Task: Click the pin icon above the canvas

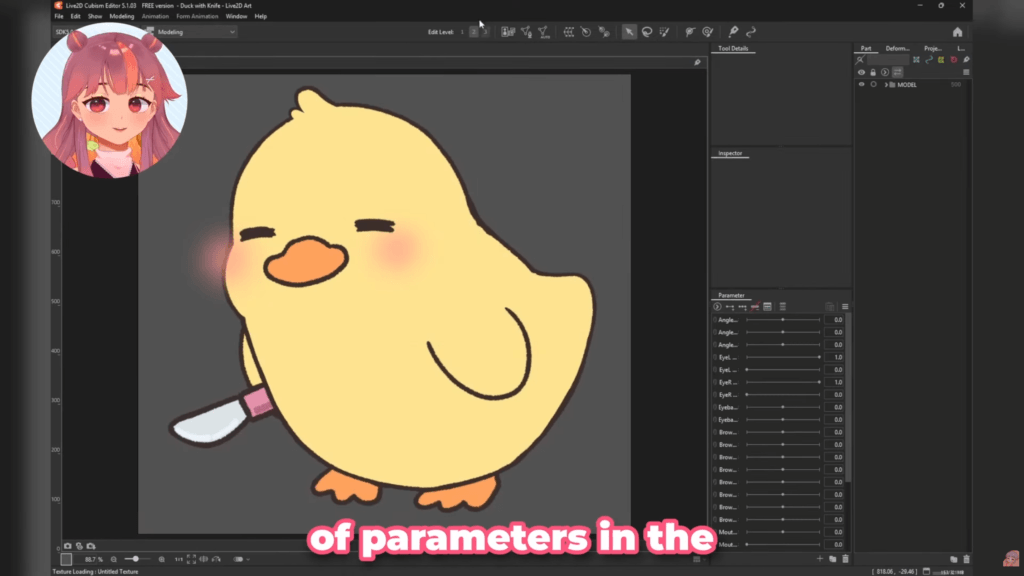Action: [697, 62]
